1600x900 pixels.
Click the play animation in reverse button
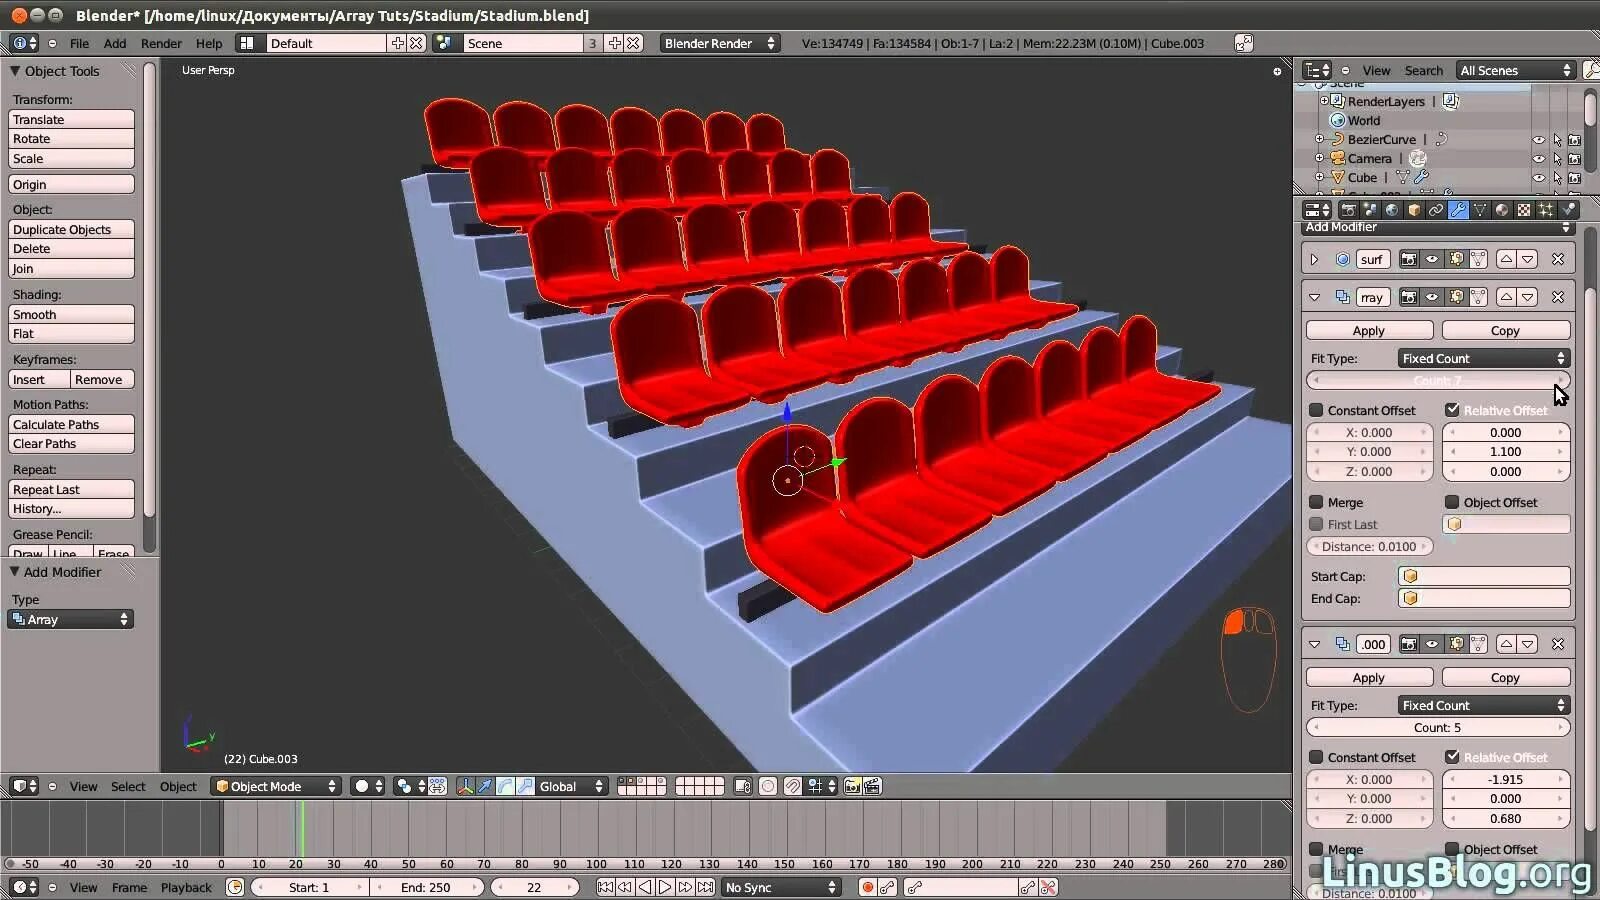coord(645,887)
